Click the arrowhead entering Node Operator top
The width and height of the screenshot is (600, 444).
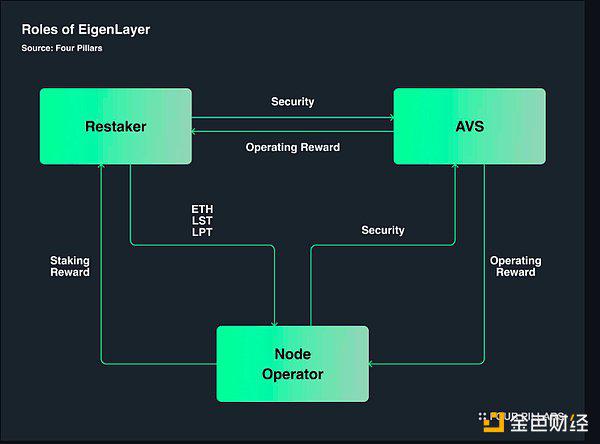(x=274, y=324)
